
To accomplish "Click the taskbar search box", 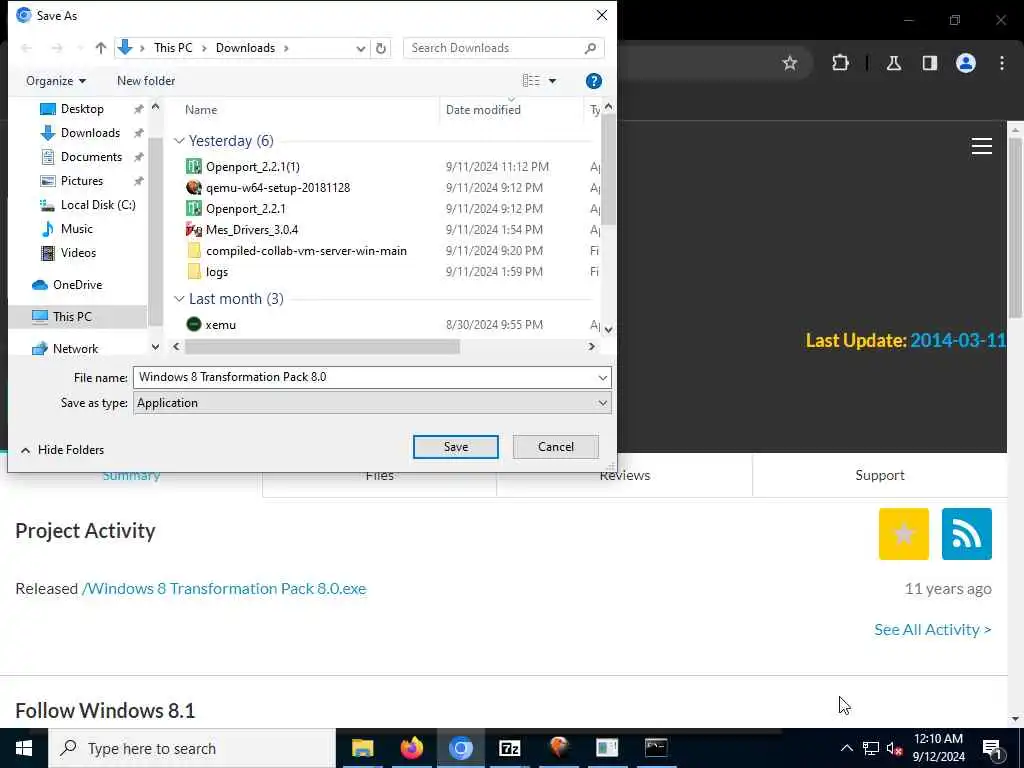I will 192,748.
